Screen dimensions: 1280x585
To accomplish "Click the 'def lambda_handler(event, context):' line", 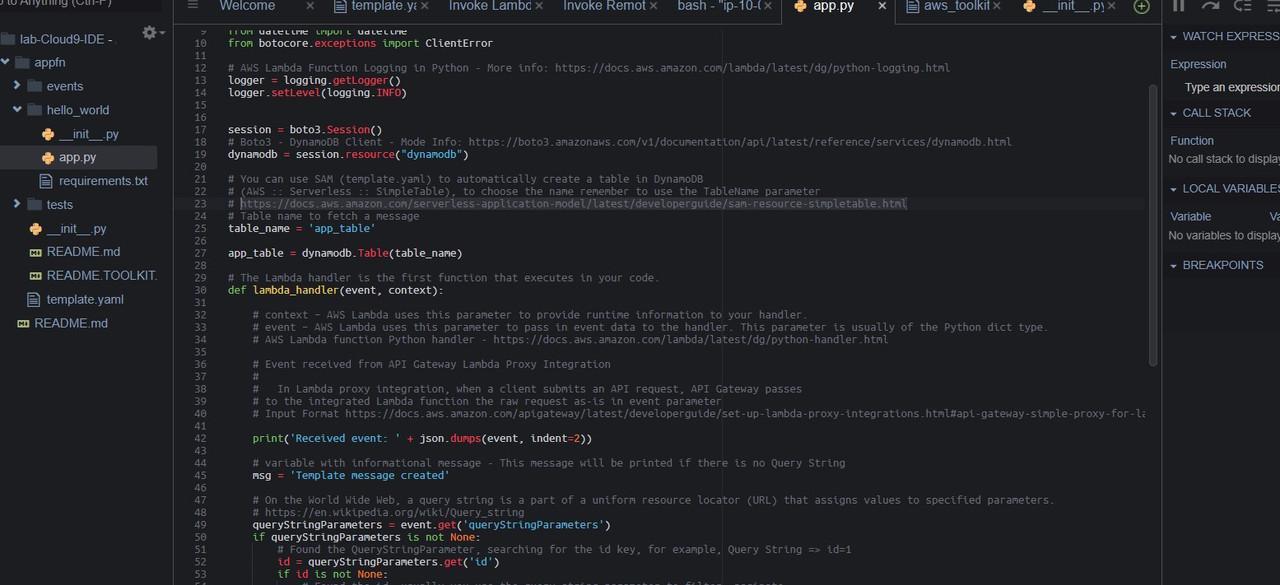I will (x=336, y=291).
